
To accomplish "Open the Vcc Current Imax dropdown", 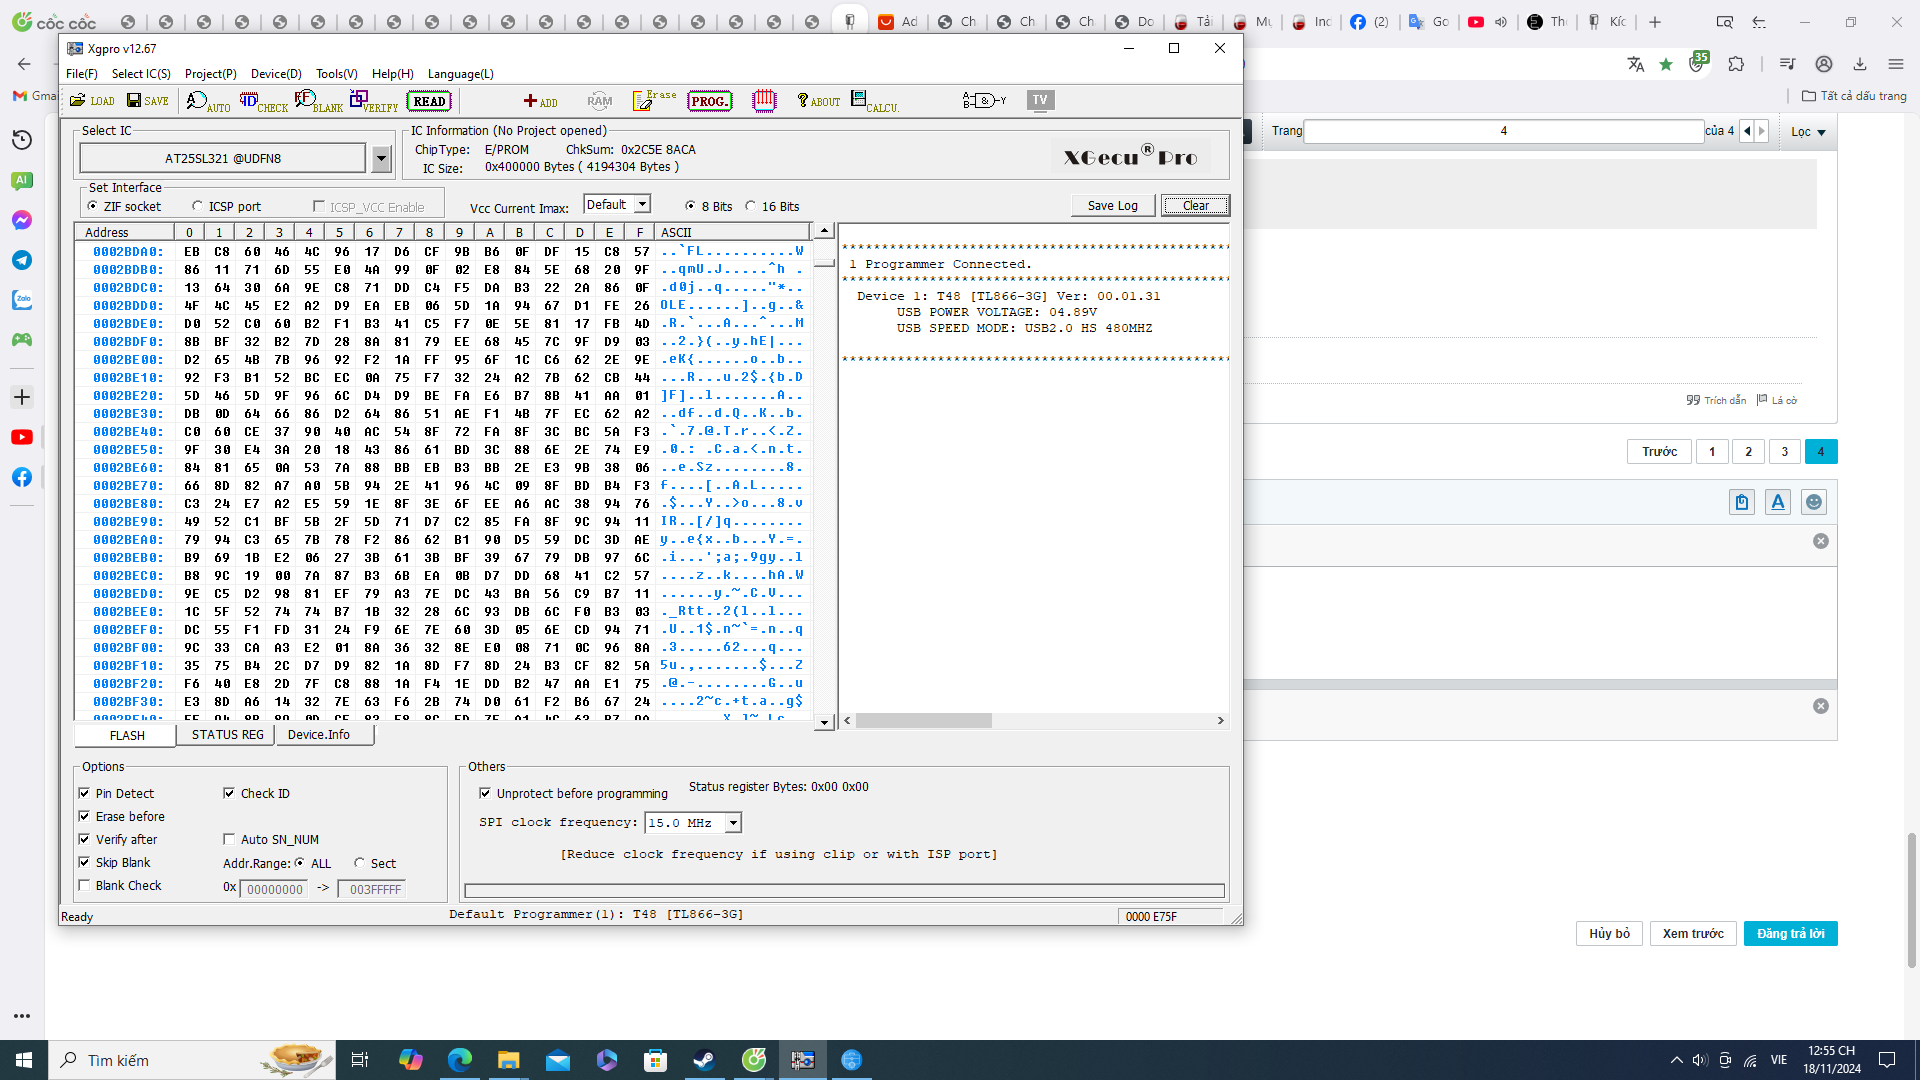I will 642,205.
